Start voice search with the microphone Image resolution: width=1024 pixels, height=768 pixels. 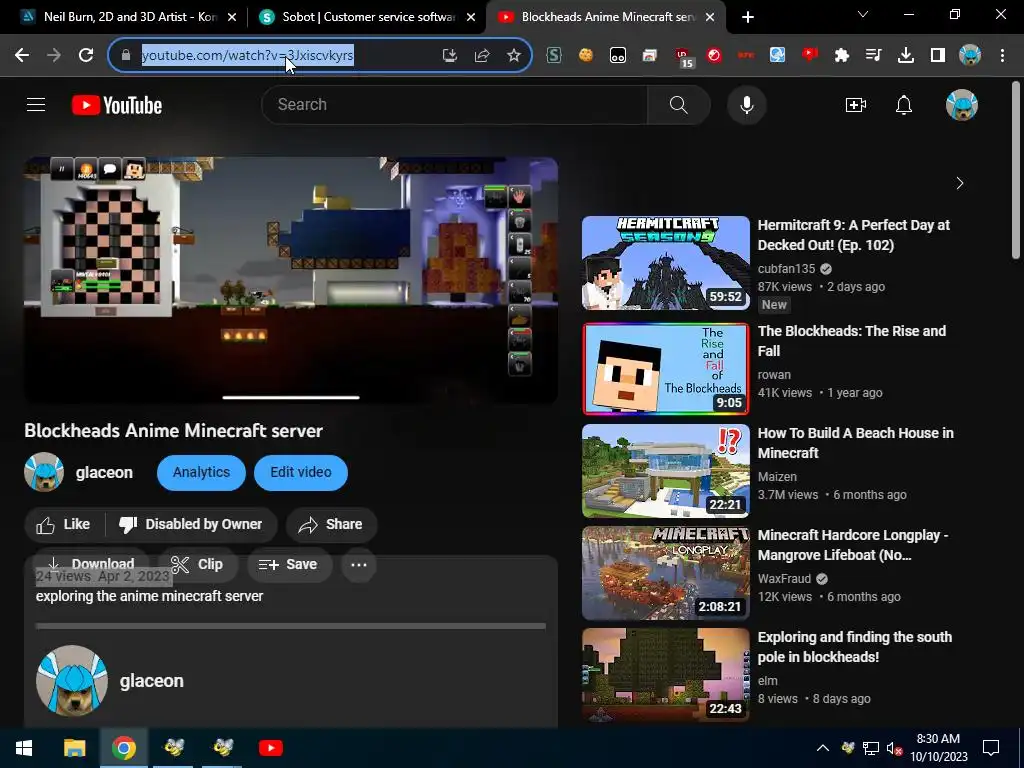[746, 104]
